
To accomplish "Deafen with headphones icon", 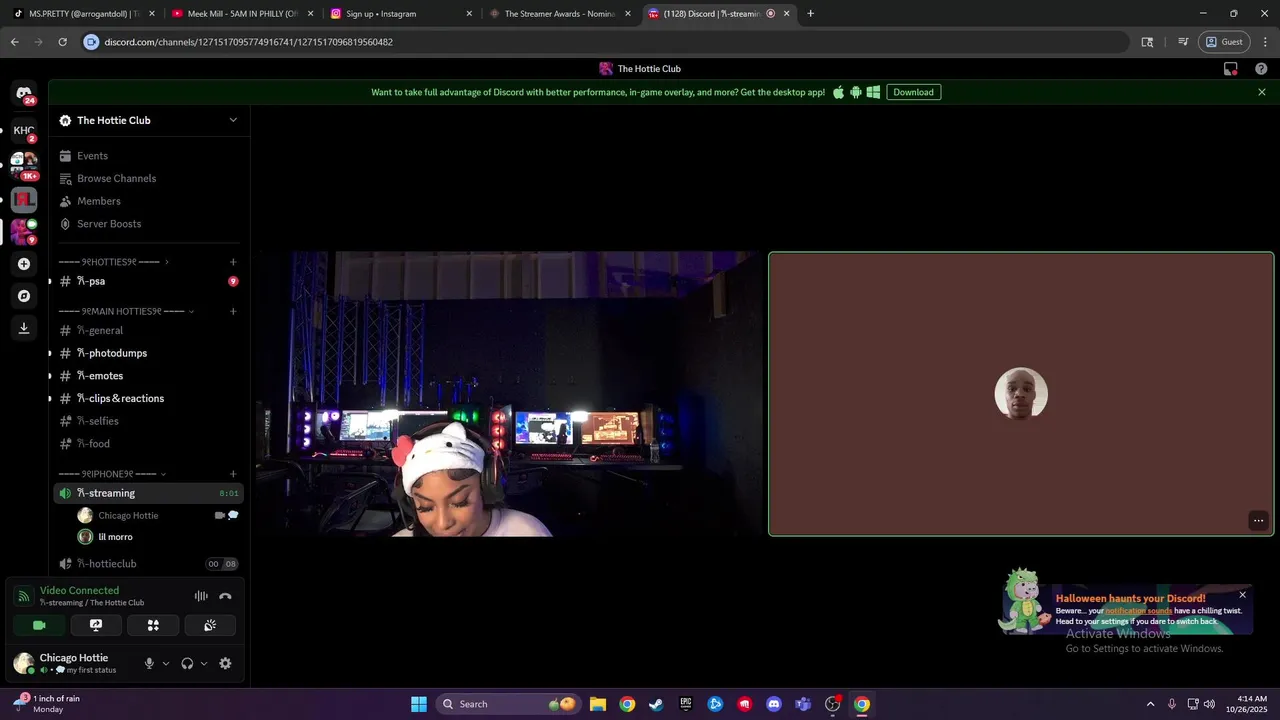I will (187, 663).
